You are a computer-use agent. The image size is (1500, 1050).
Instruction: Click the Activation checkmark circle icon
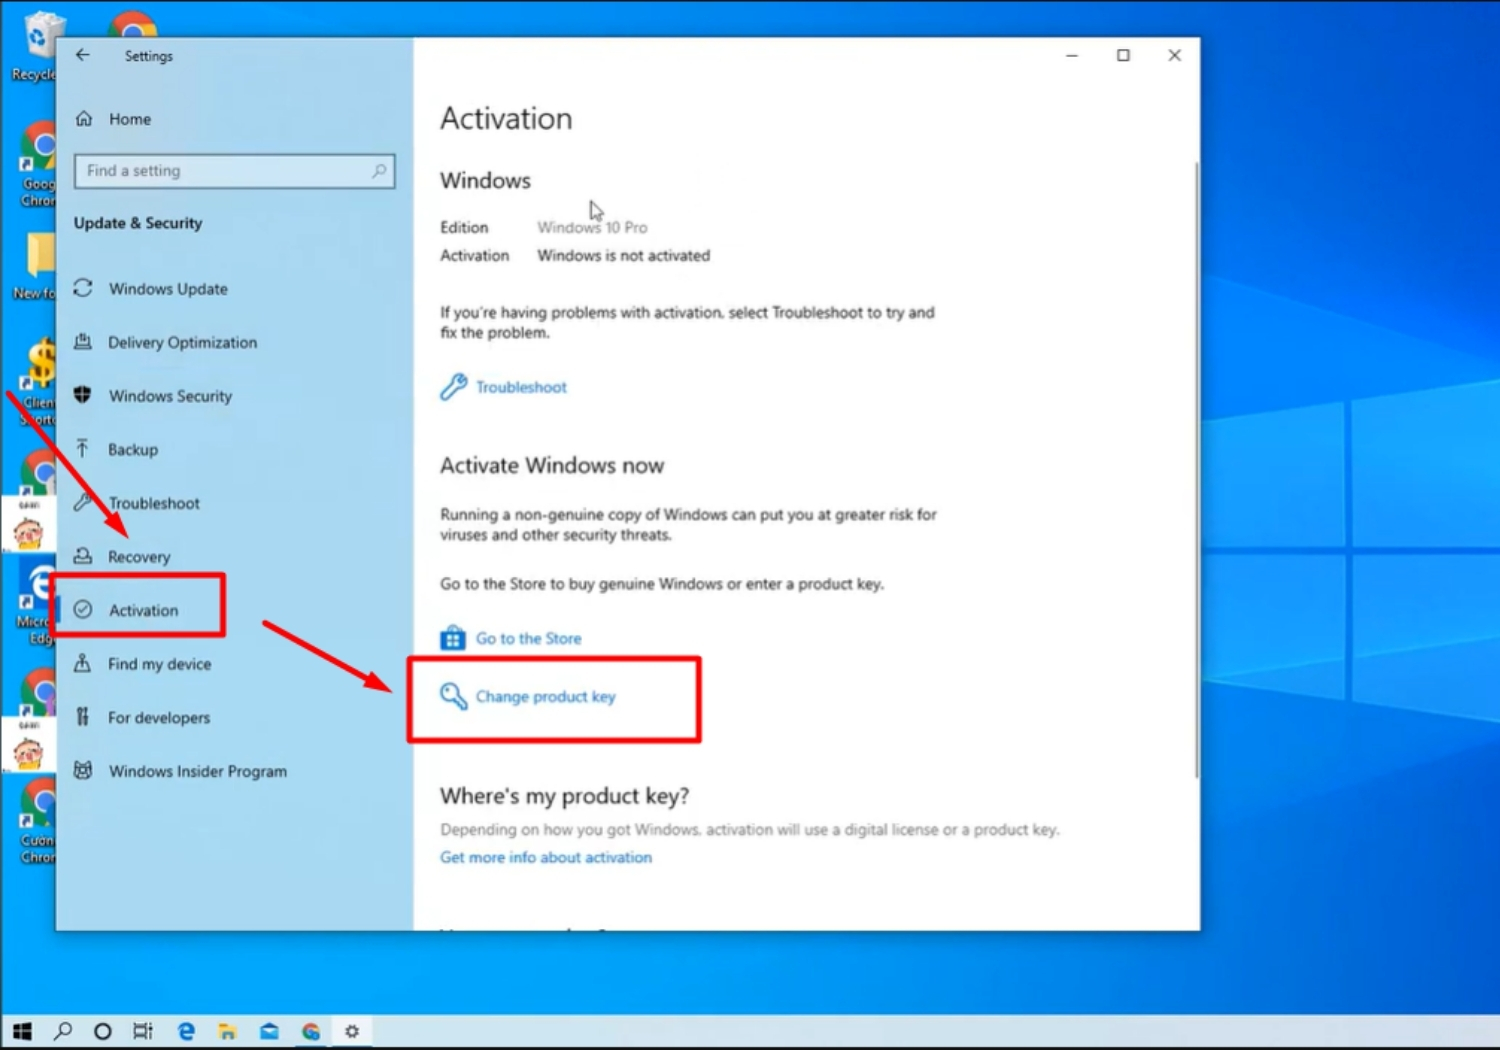coord(83,610)
